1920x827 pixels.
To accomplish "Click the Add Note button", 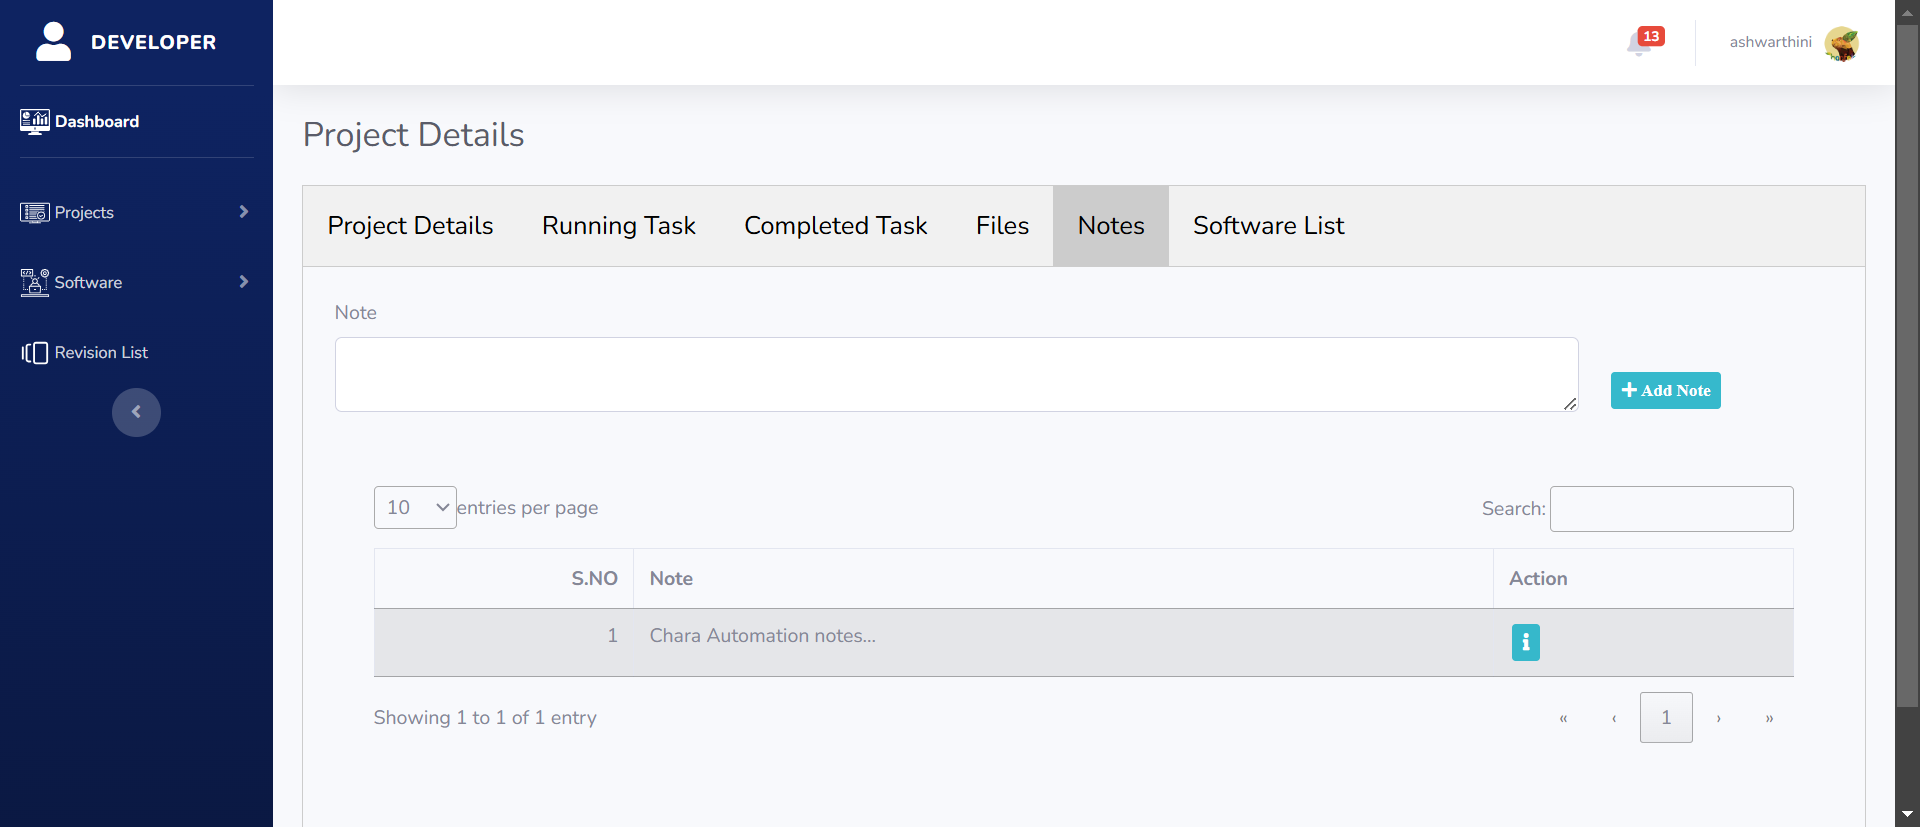I will pyautogui.click(x=1665, y=390).
